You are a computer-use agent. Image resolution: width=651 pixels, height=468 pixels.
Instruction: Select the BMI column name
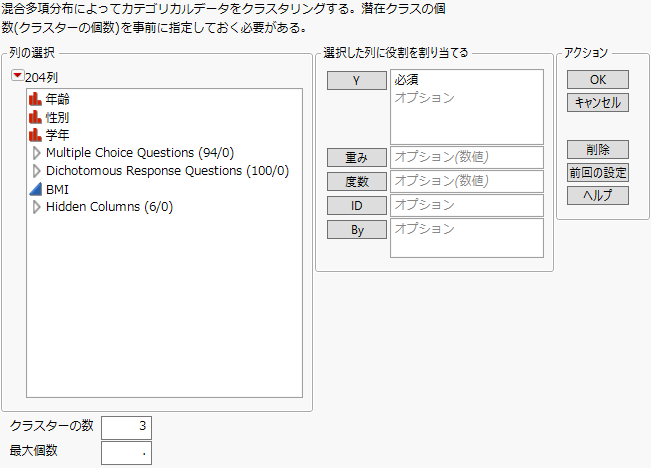point(58,189)
